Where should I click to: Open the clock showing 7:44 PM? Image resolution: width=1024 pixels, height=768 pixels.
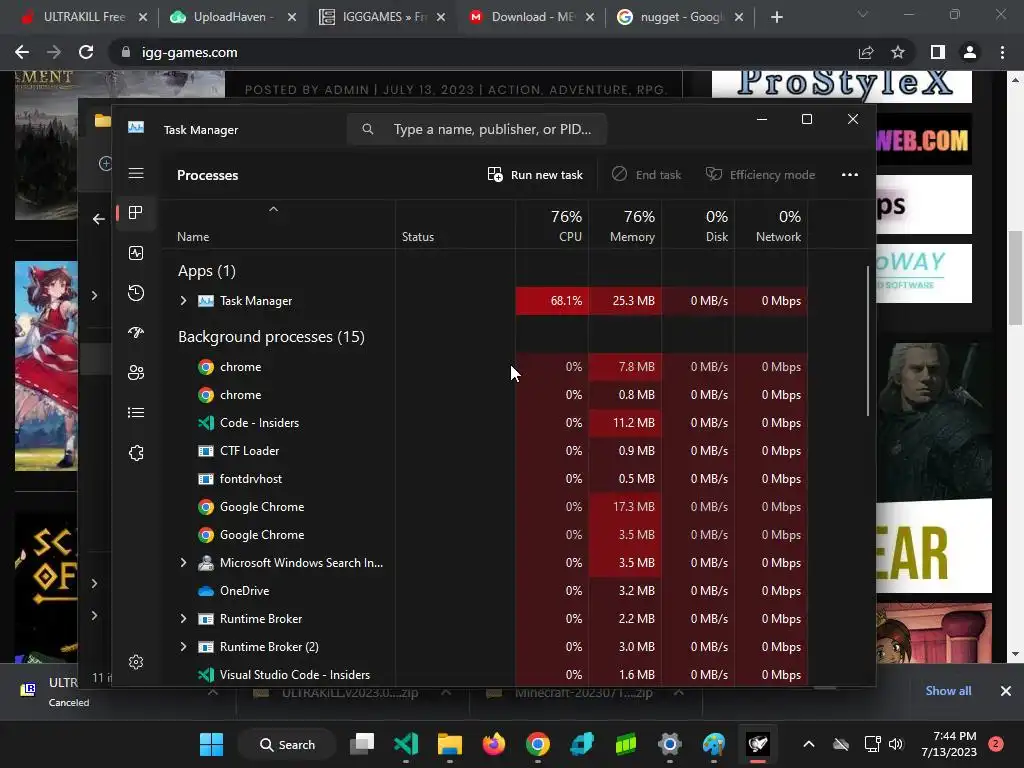tap(949, 744)
